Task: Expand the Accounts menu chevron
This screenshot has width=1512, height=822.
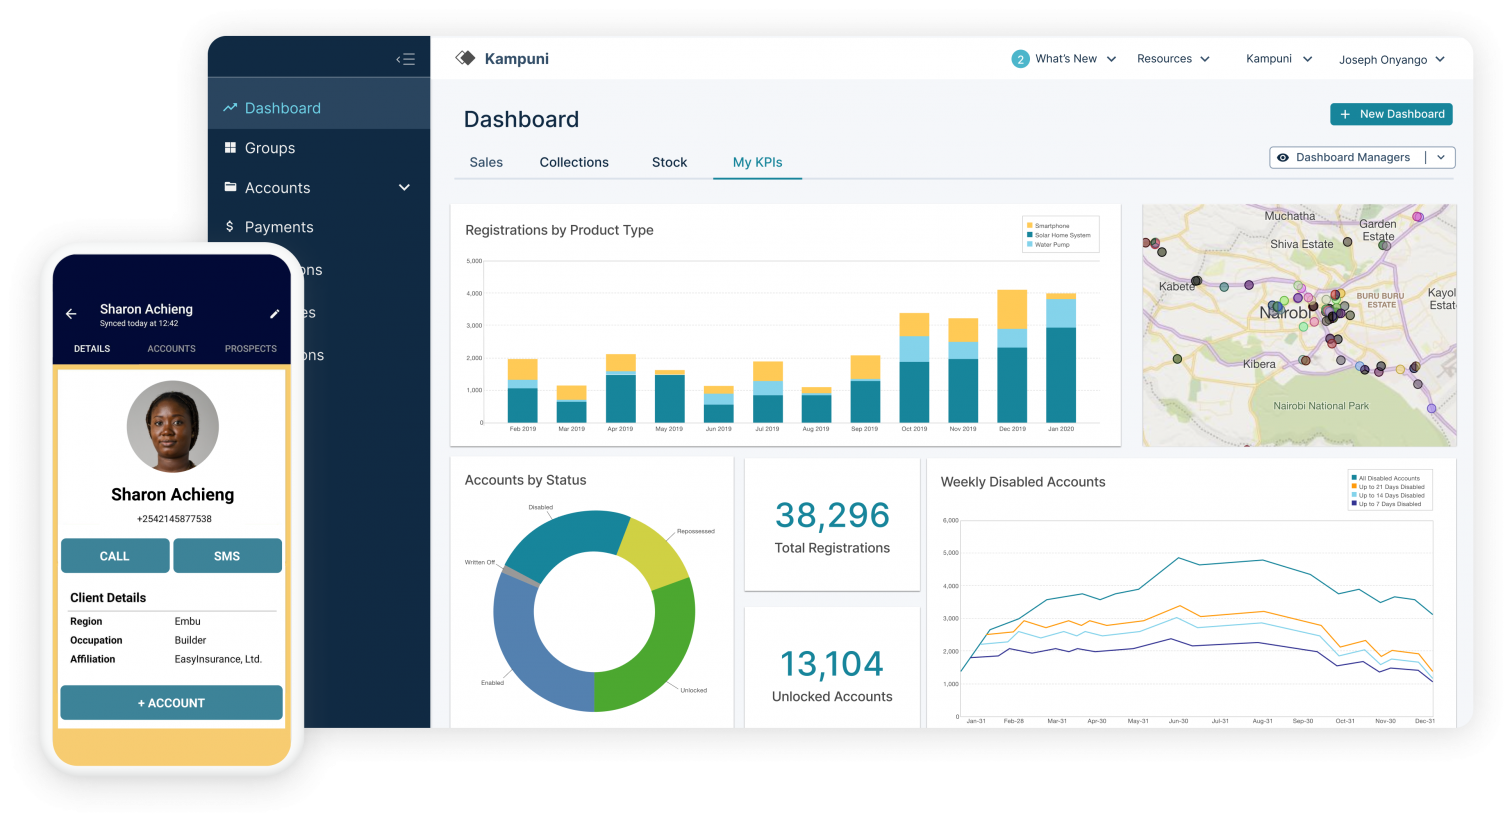Action: click(x=404, y=187)
